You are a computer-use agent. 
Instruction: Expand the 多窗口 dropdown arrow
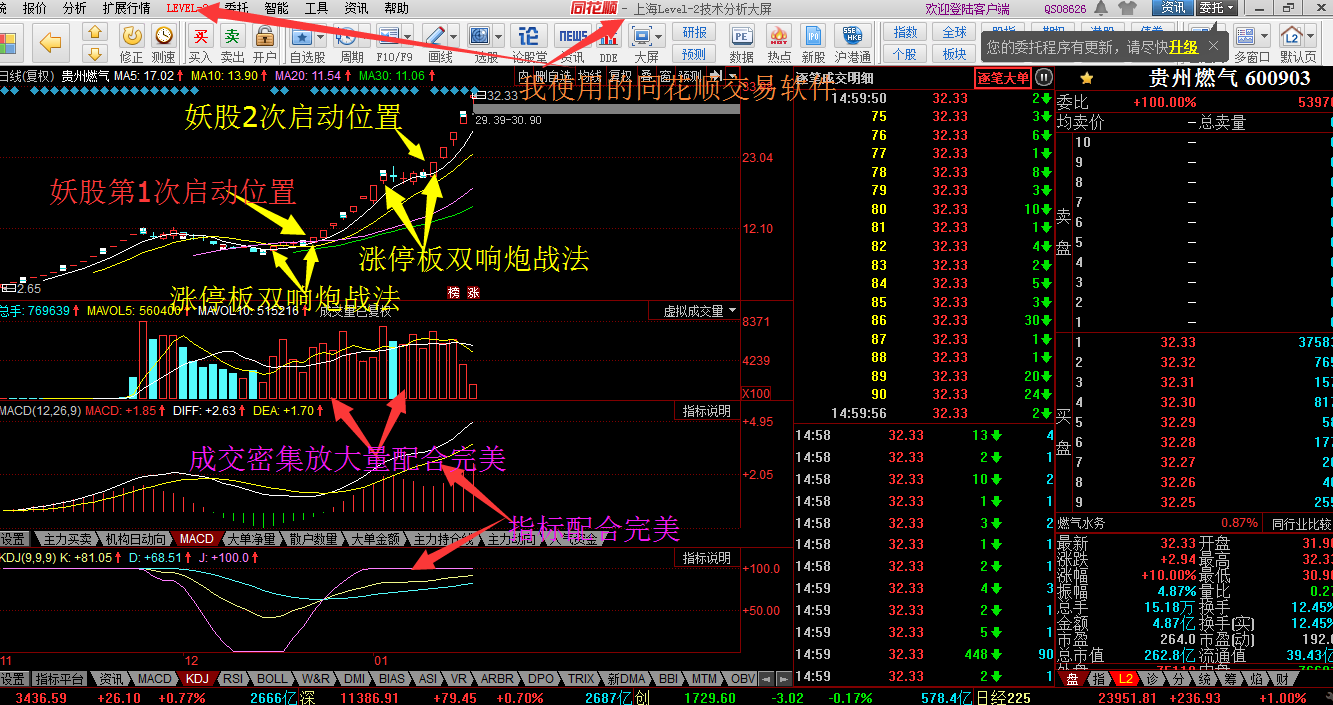(1266, 38)
